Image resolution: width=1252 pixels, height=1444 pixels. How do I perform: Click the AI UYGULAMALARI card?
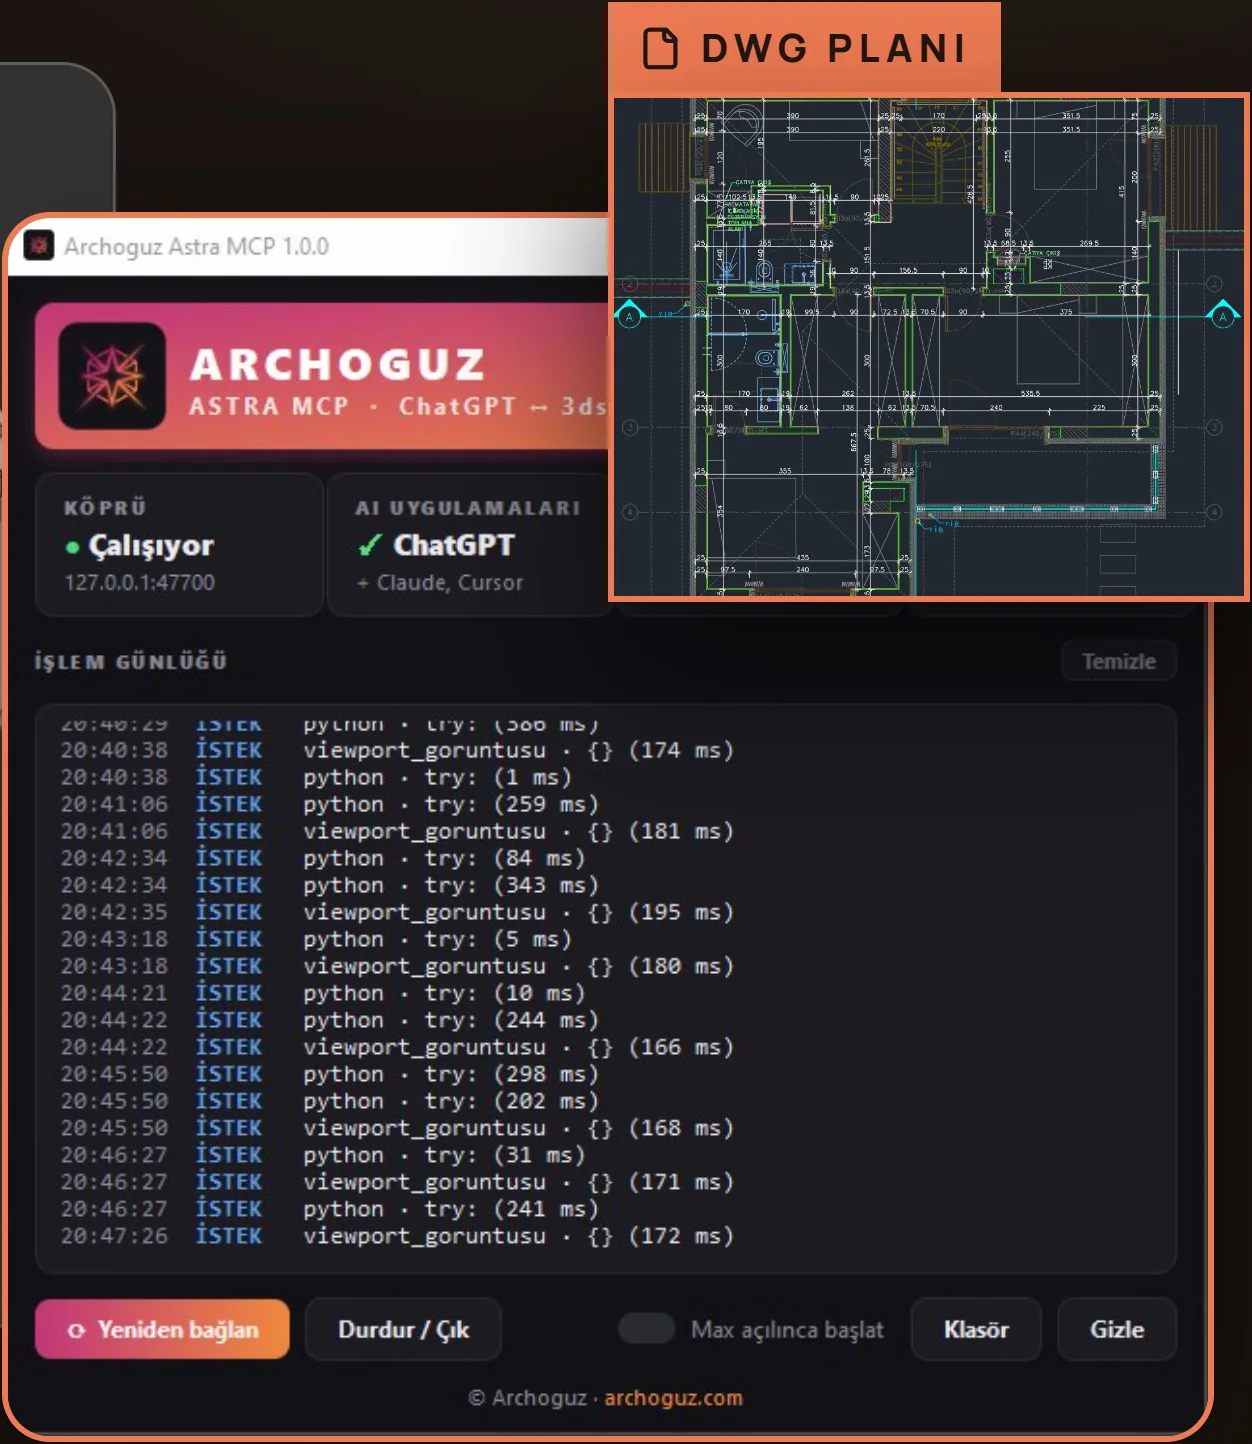469,545
